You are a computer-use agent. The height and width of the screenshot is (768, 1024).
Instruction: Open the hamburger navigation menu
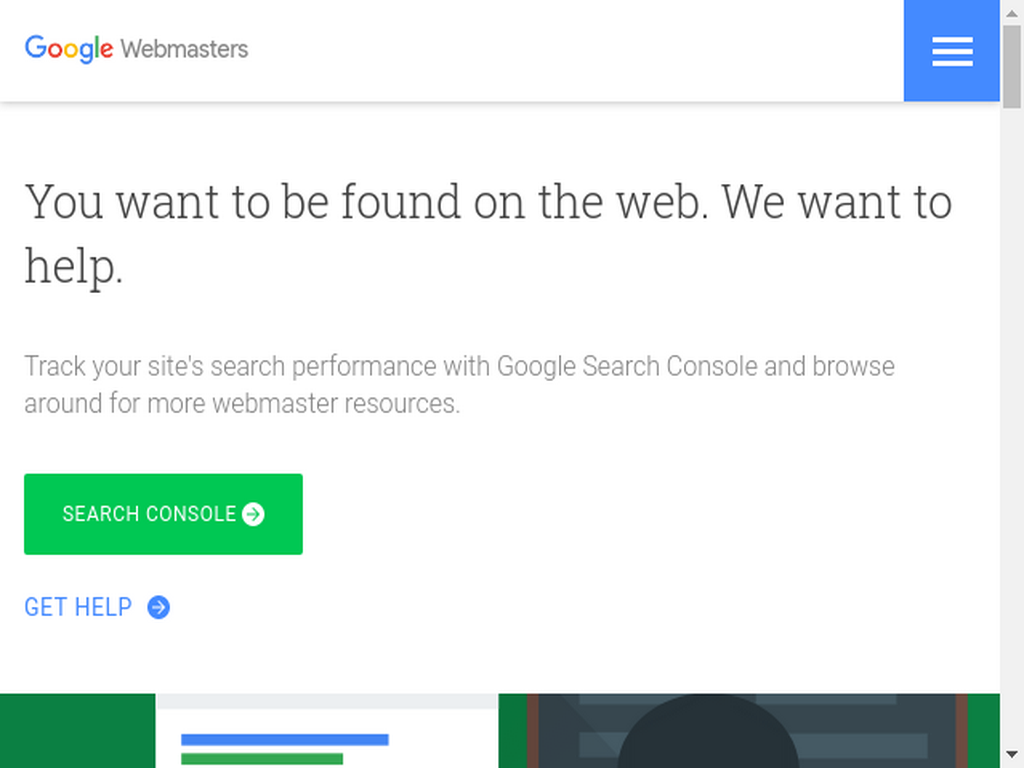pos(952,50)
